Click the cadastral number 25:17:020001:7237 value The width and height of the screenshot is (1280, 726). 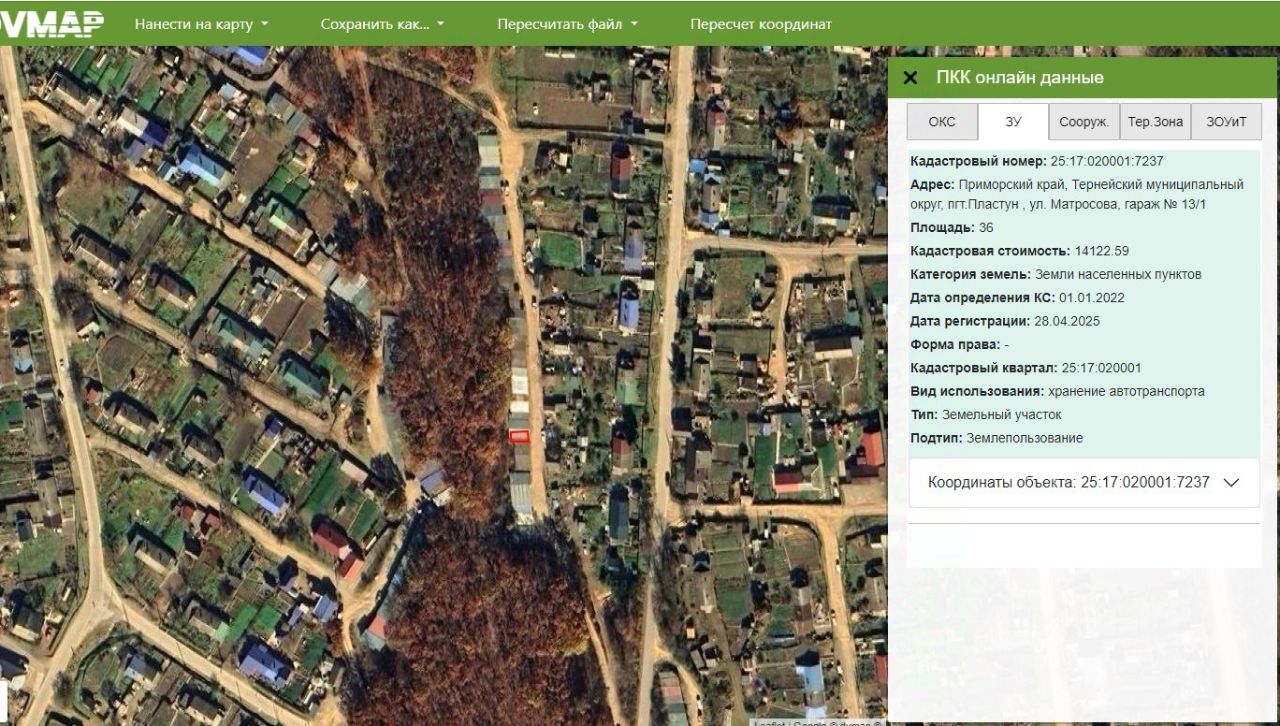[1107, 161]
